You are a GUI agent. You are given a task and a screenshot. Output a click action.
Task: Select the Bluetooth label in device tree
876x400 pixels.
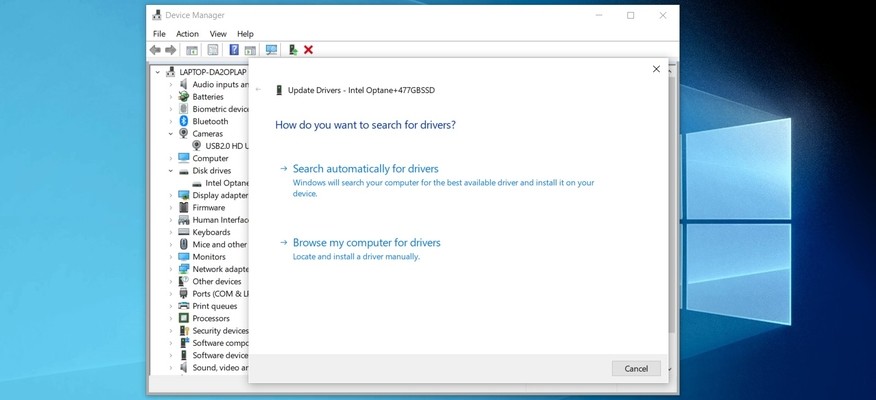[x=210, y=121]
